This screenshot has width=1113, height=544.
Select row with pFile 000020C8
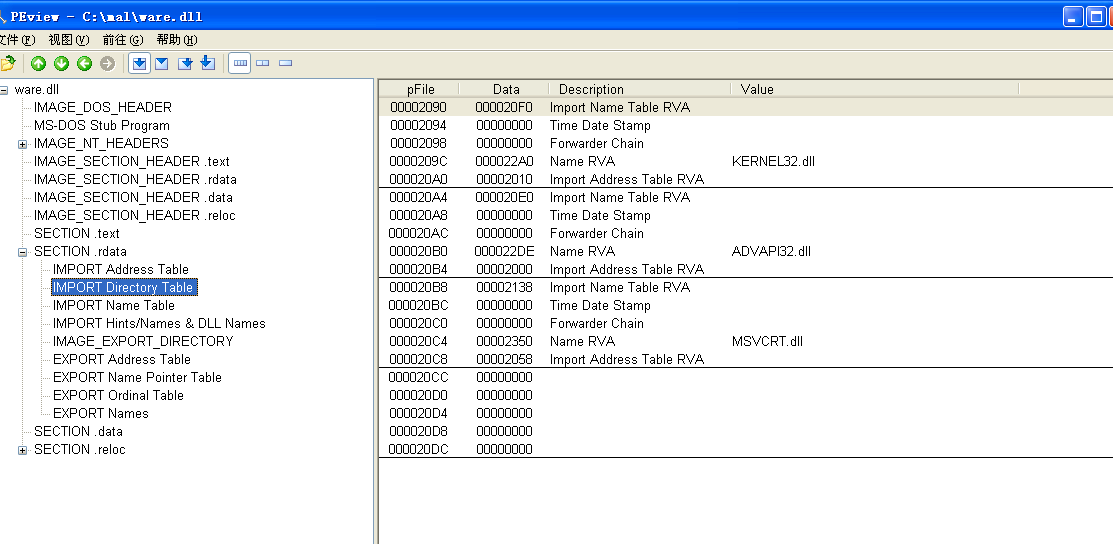coord(745,359)
